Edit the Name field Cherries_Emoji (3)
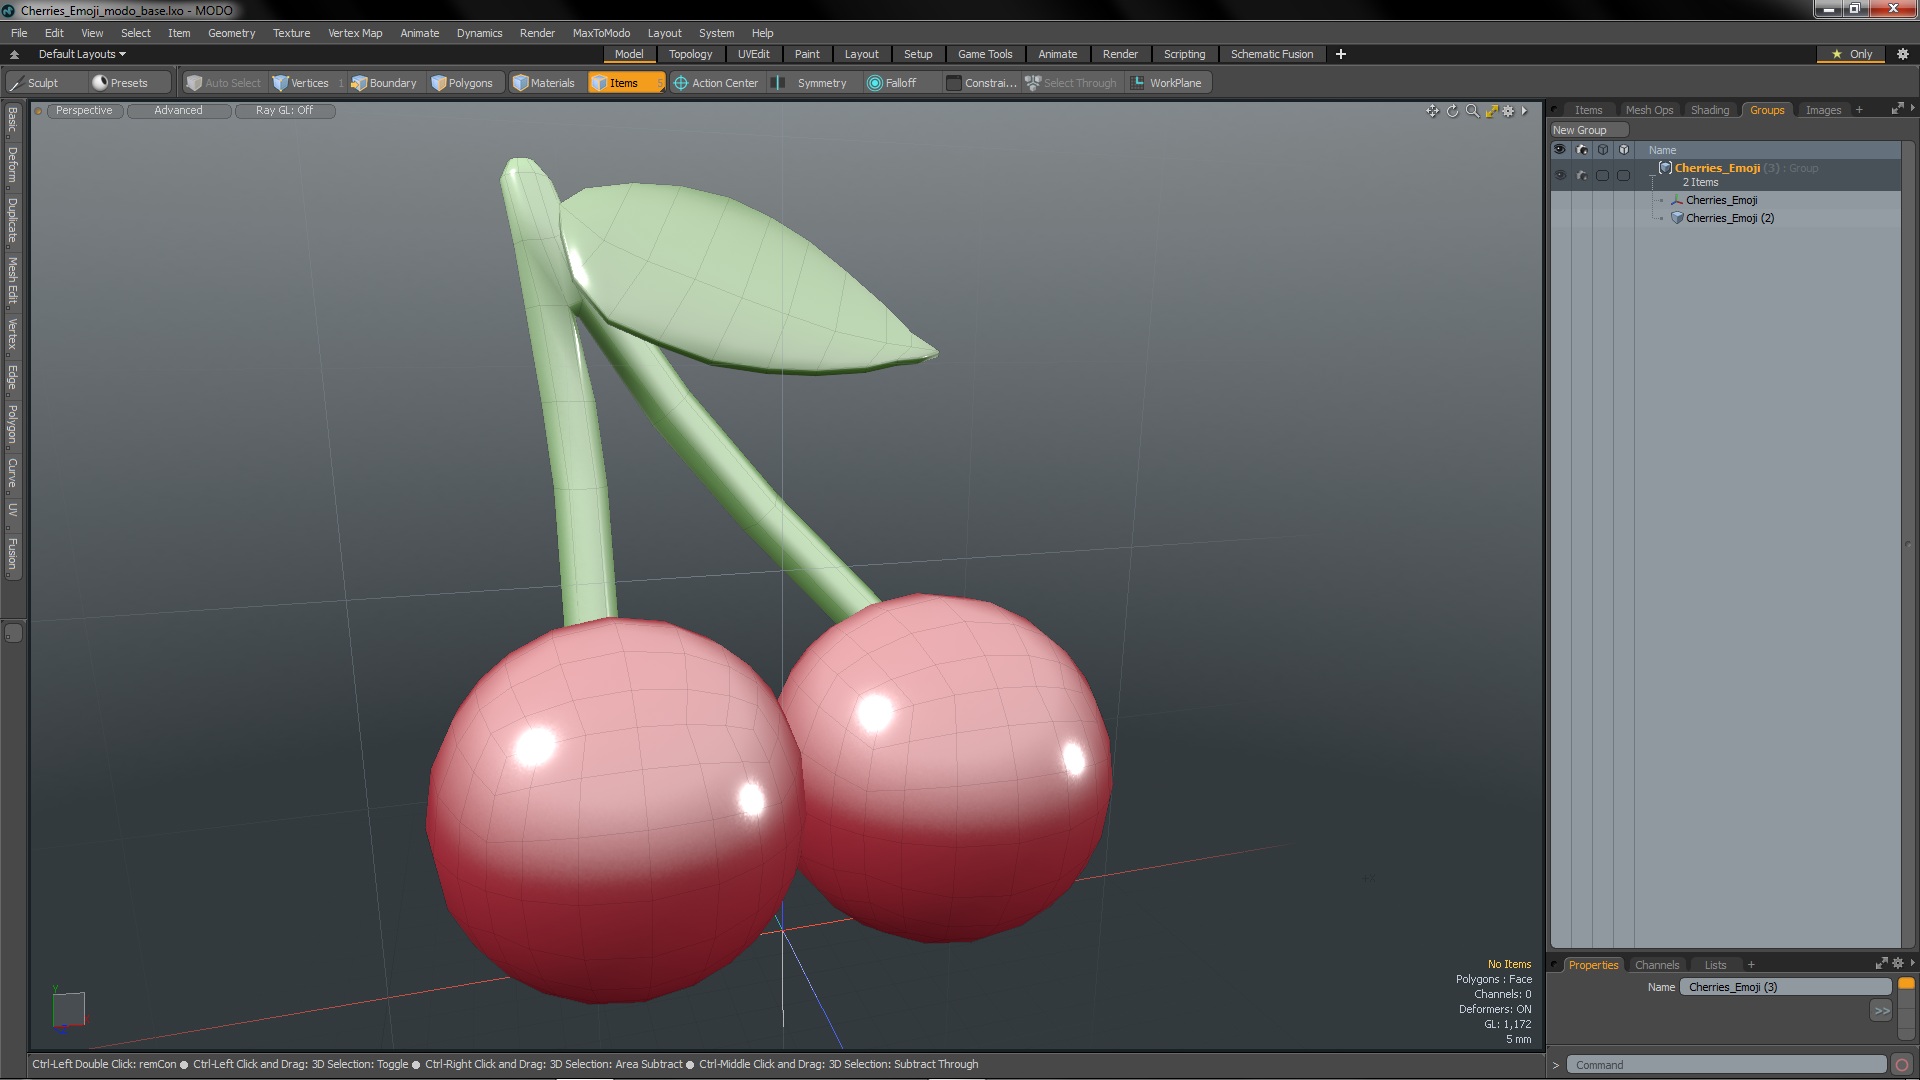Viewport: 1920px width, 1080px height. 1785,987
